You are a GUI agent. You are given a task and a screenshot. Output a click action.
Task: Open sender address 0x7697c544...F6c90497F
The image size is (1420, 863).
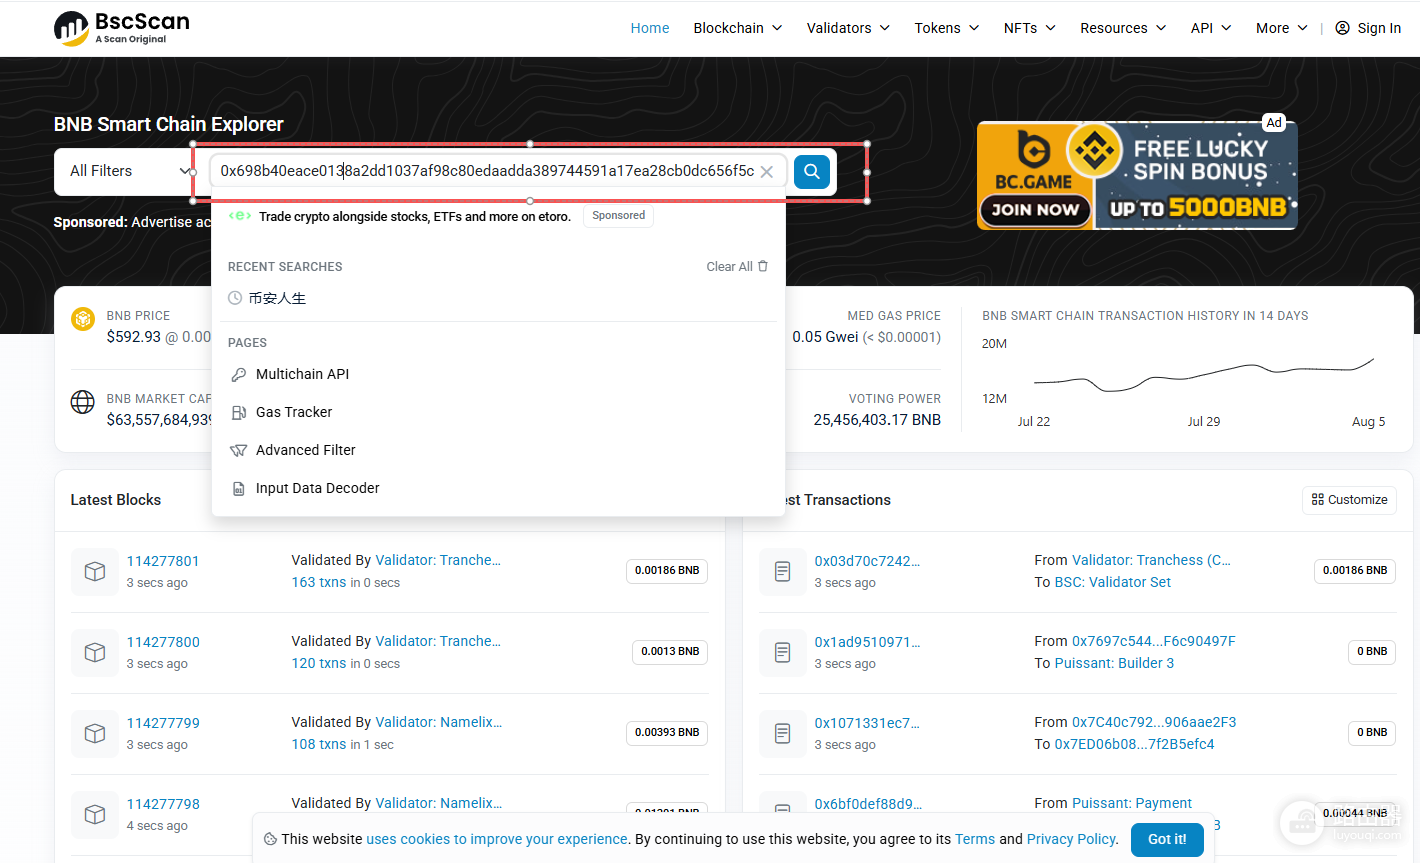pos(1154,641)
